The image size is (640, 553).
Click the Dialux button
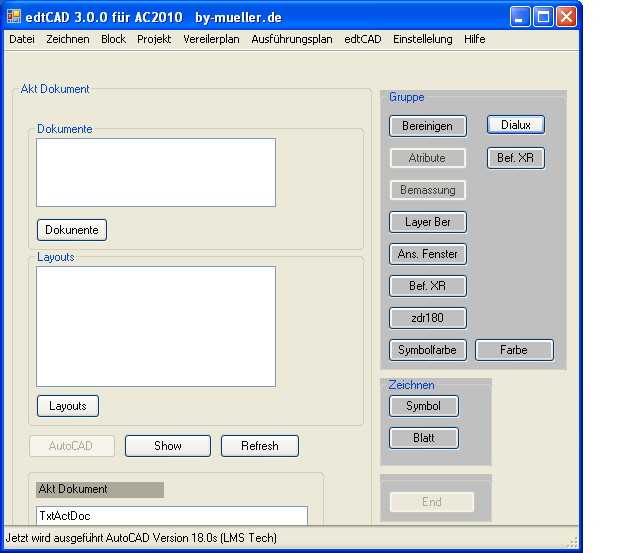coord(516,125)
